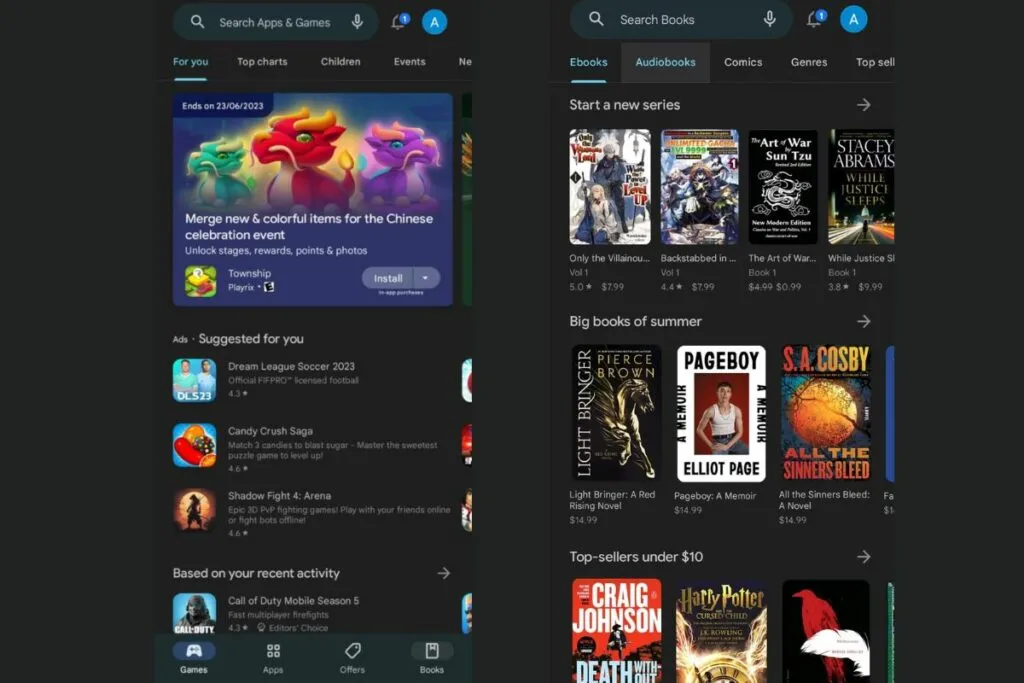The width and height of the screenshot is (1024, 683).
Task: Tap 'Call of Duty Mobile Season 5' title
Action: tap(293, 601)
